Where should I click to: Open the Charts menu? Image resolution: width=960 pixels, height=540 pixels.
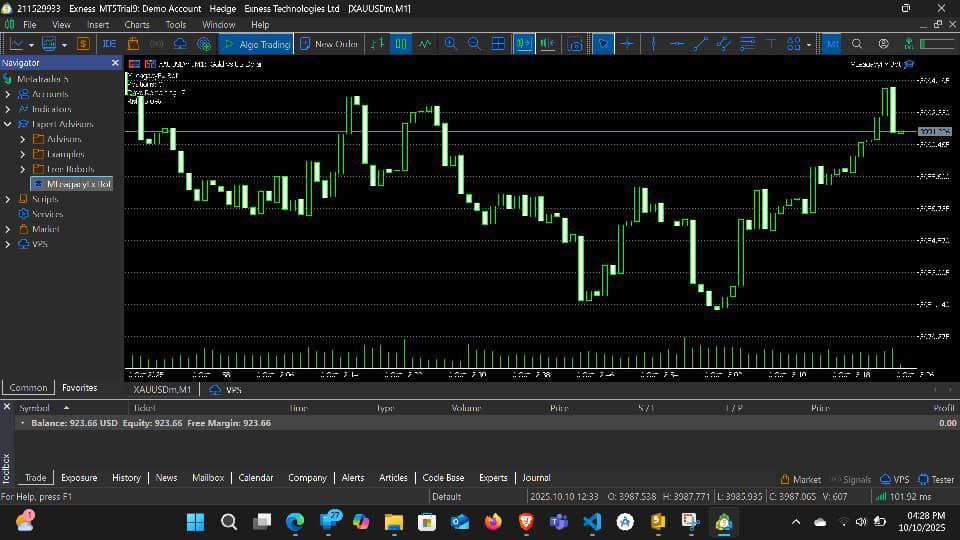(137, 24)
